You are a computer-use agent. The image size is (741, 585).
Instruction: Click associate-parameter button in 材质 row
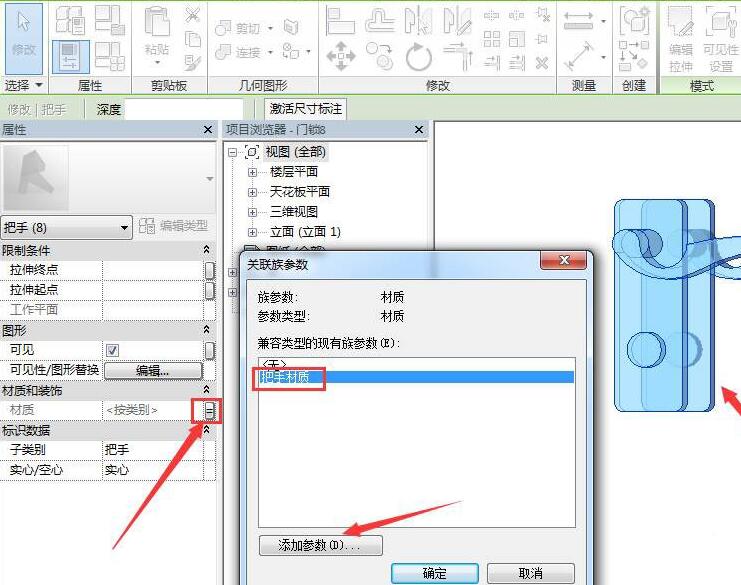209,410
